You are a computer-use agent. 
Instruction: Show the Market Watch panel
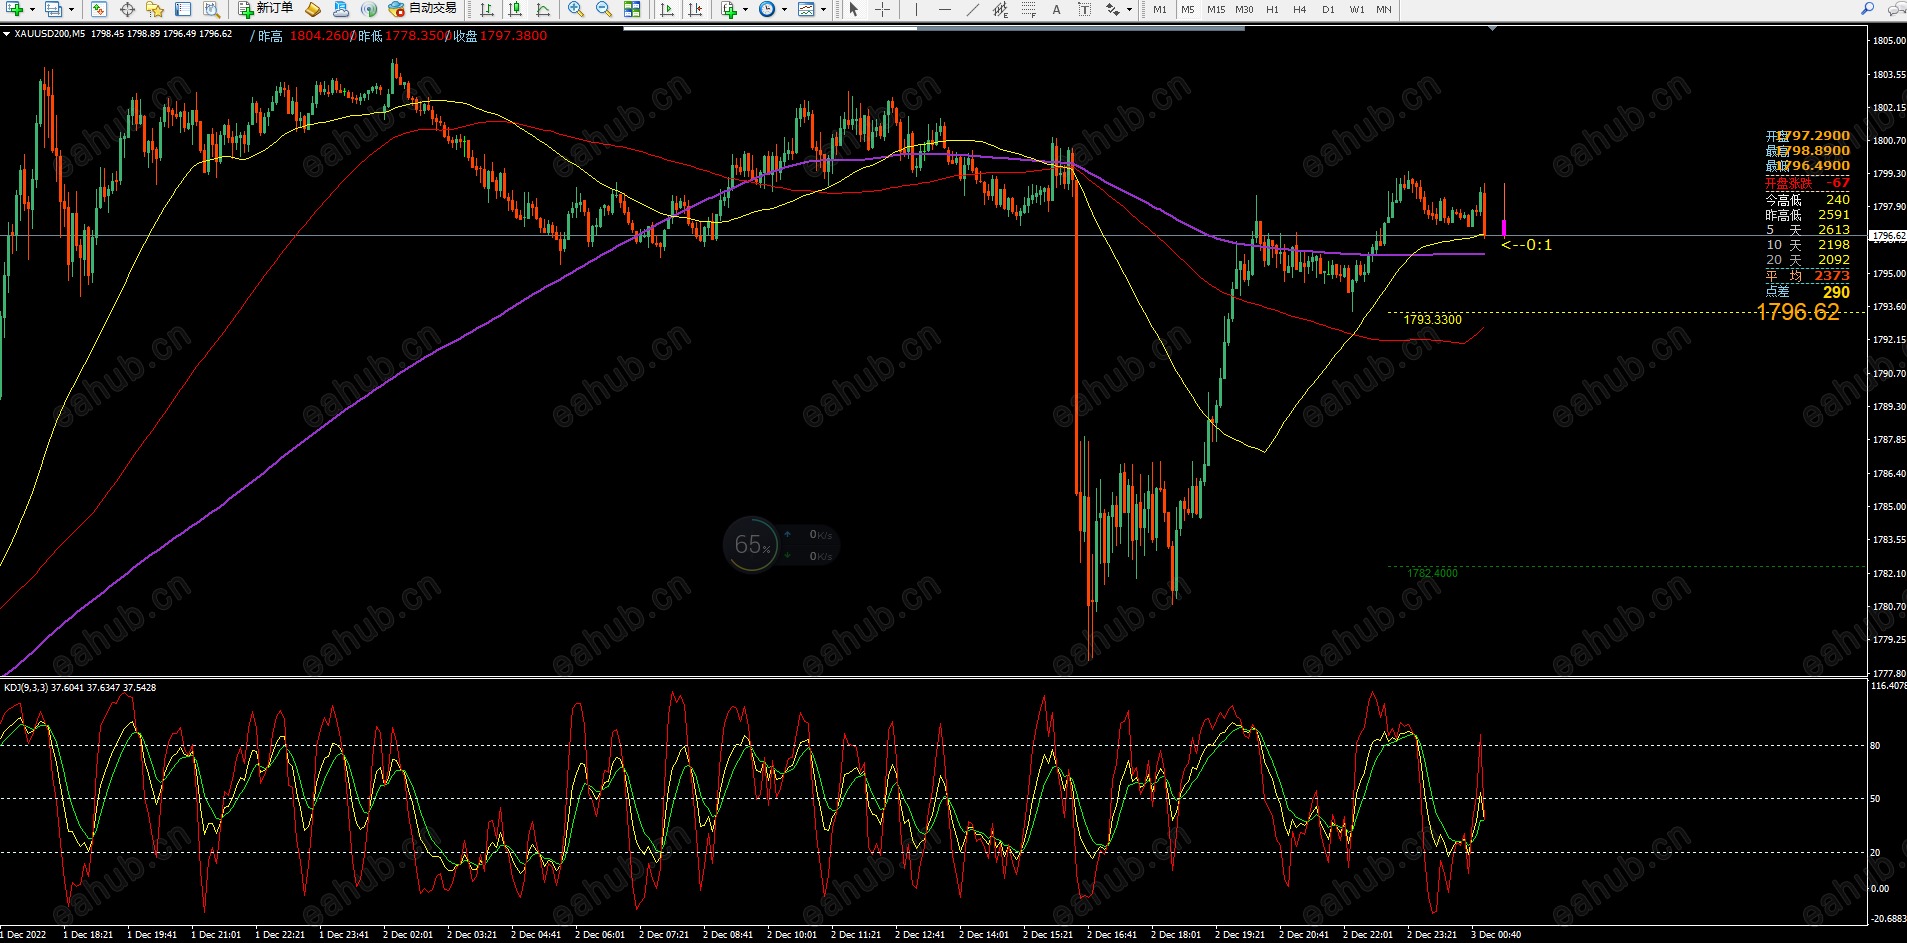pos(99,9)
